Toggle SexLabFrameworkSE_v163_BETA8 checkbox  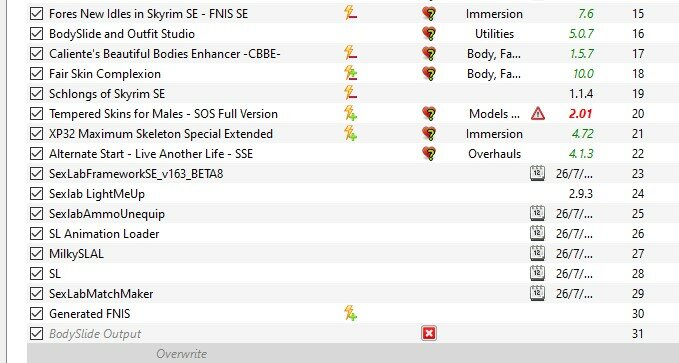(36, 173)
